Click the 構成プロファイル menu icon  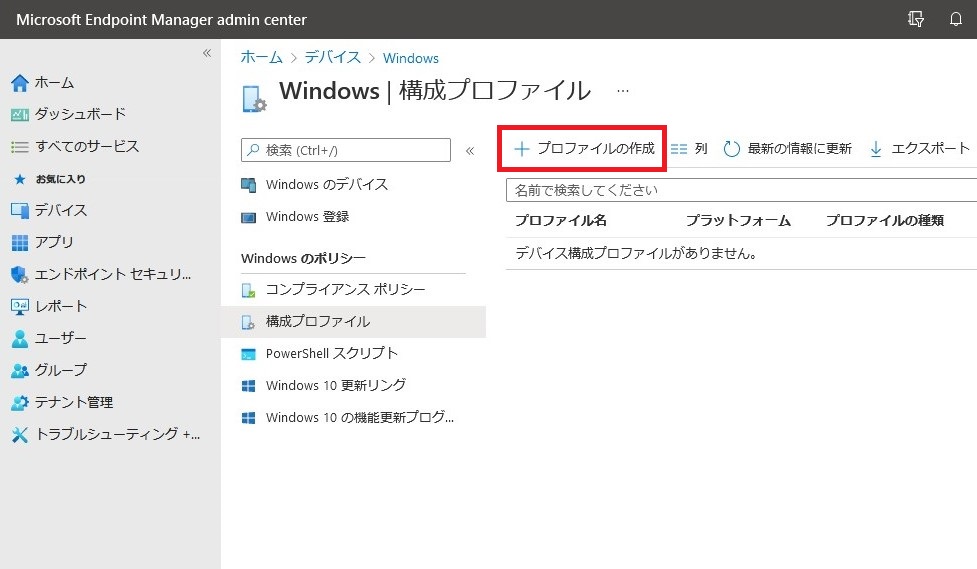[248, 322]
